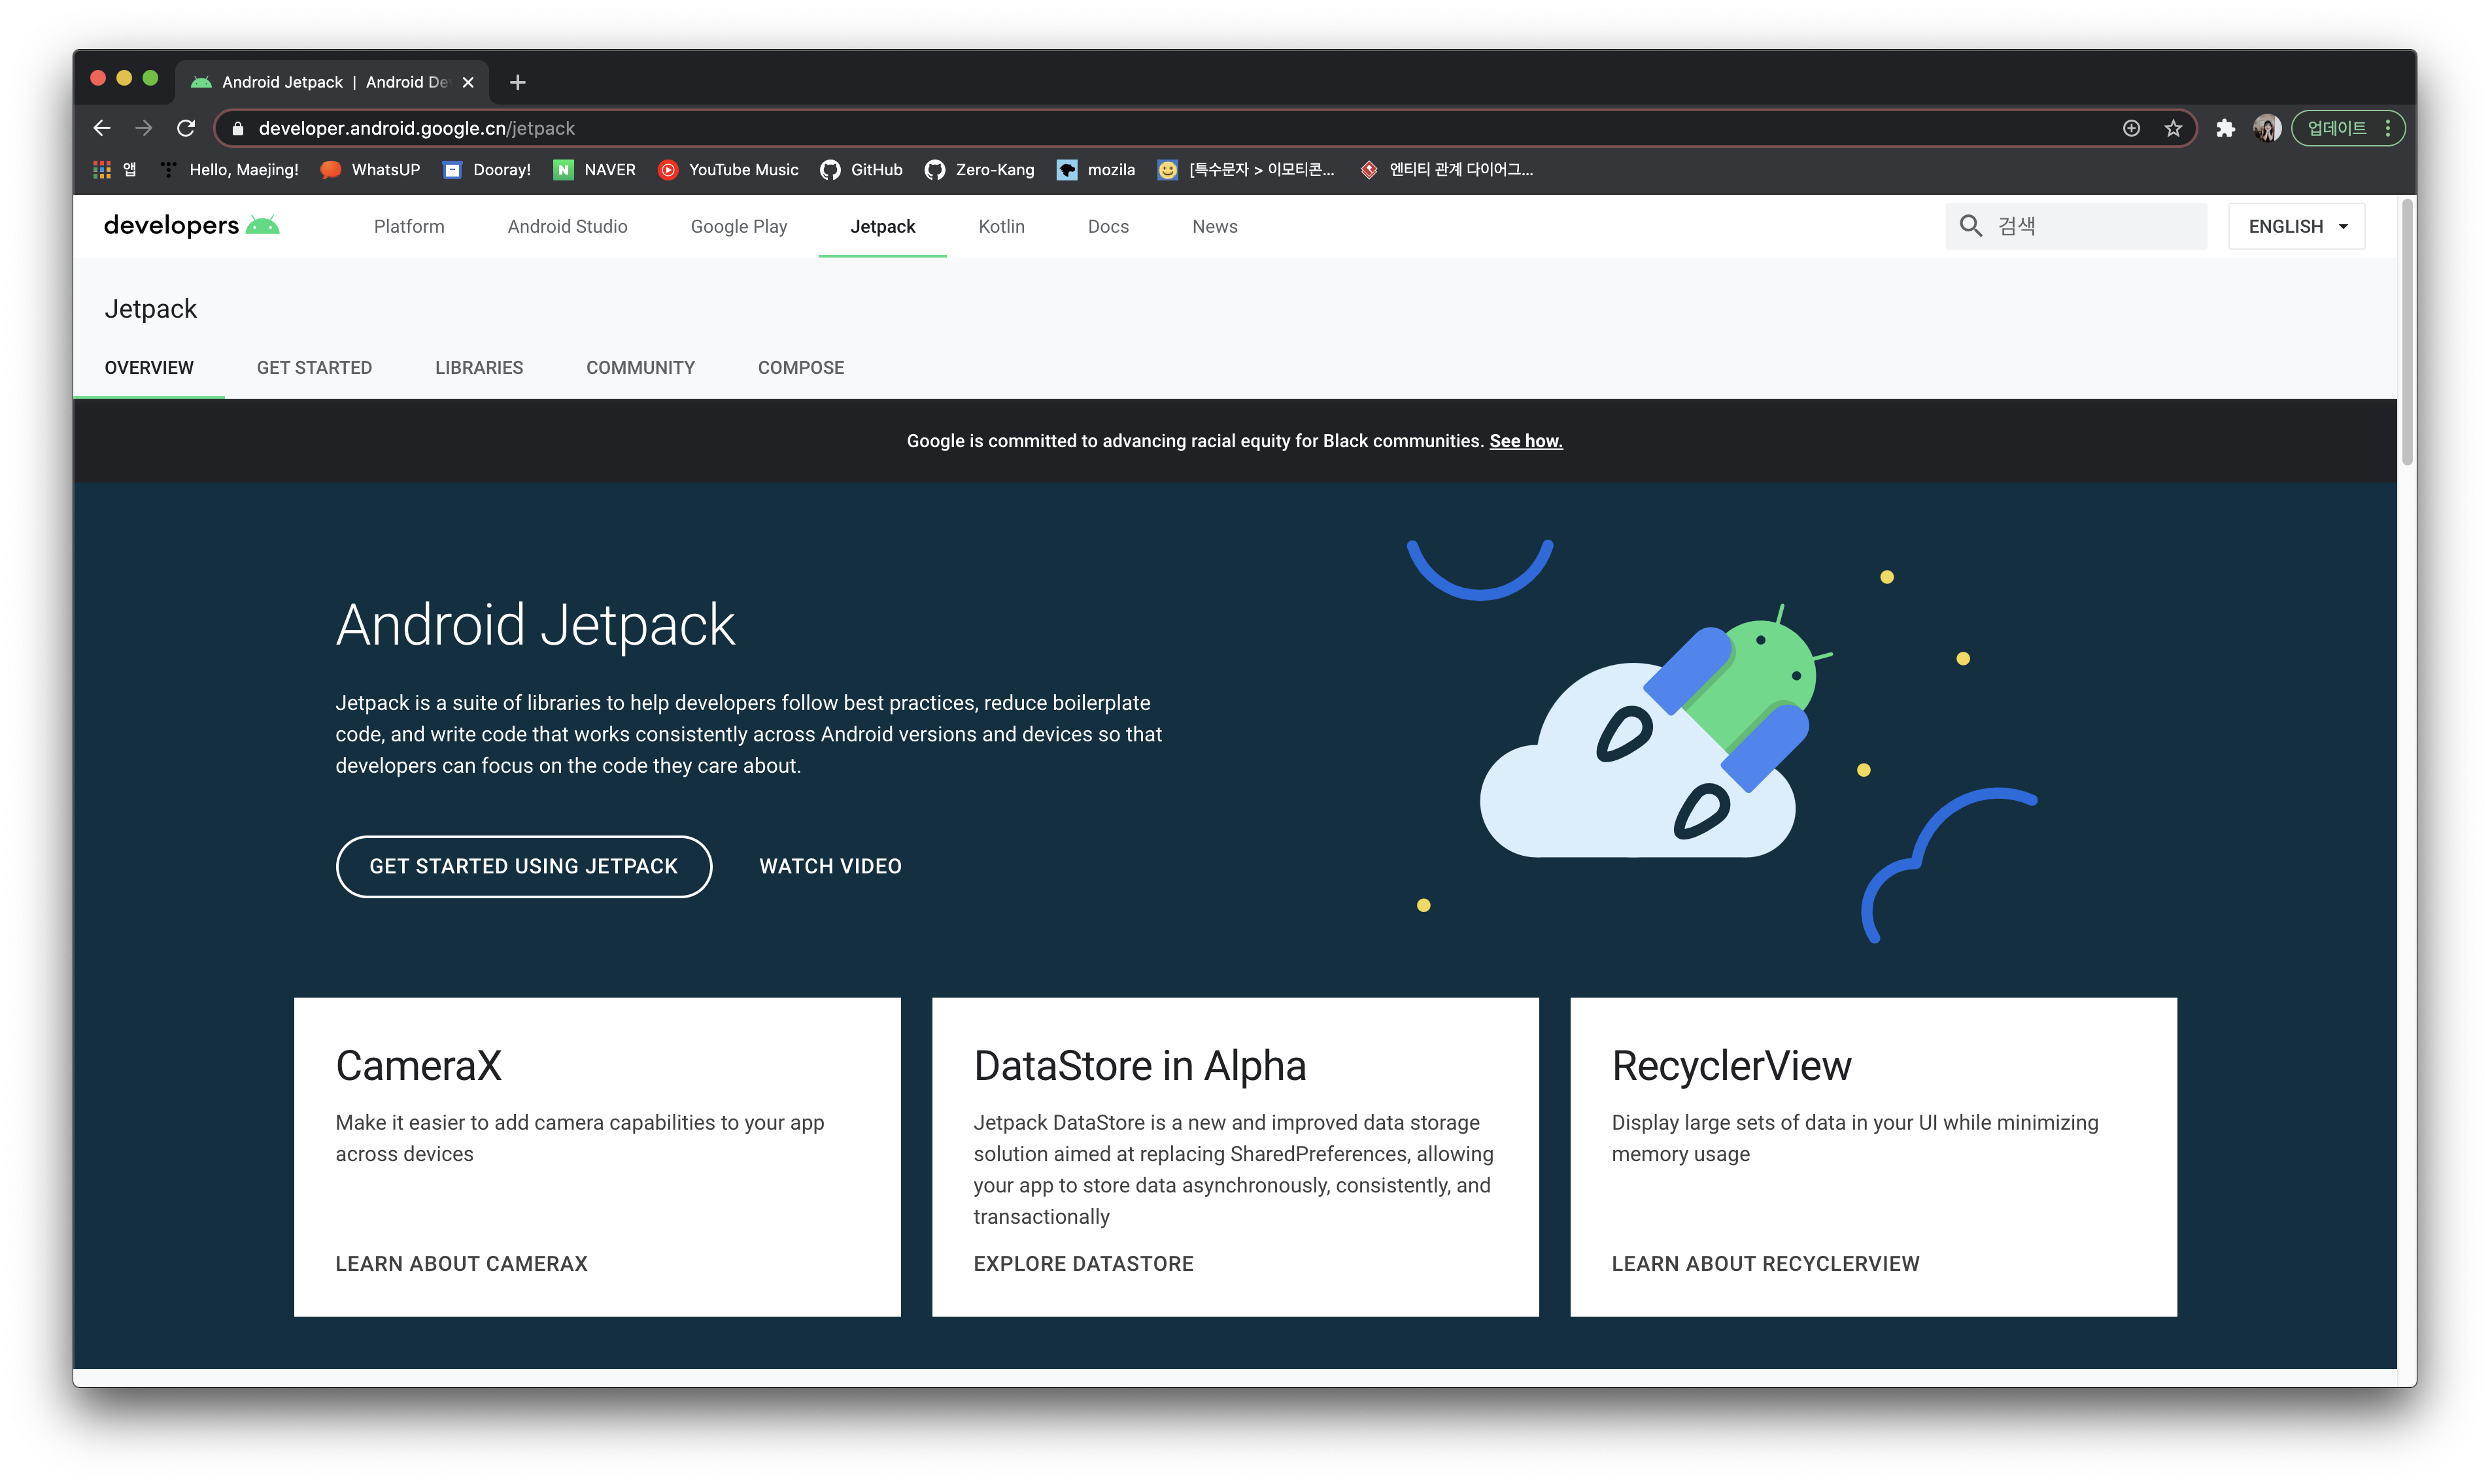Open the extensions puzzle icon
The width and height of the screenshot is (2490, 1484).
click(2225, 128)
